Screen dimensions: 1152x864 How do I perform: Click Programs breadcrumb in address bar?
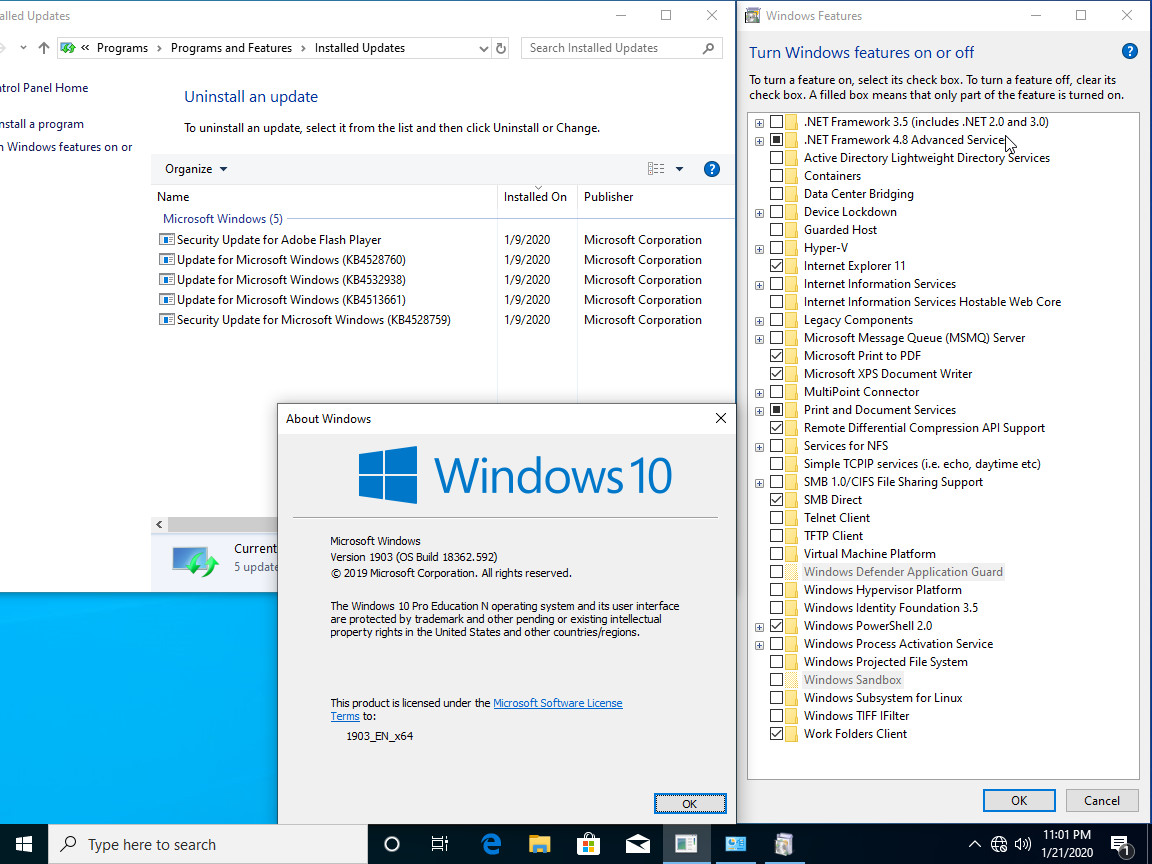[122, 48]
